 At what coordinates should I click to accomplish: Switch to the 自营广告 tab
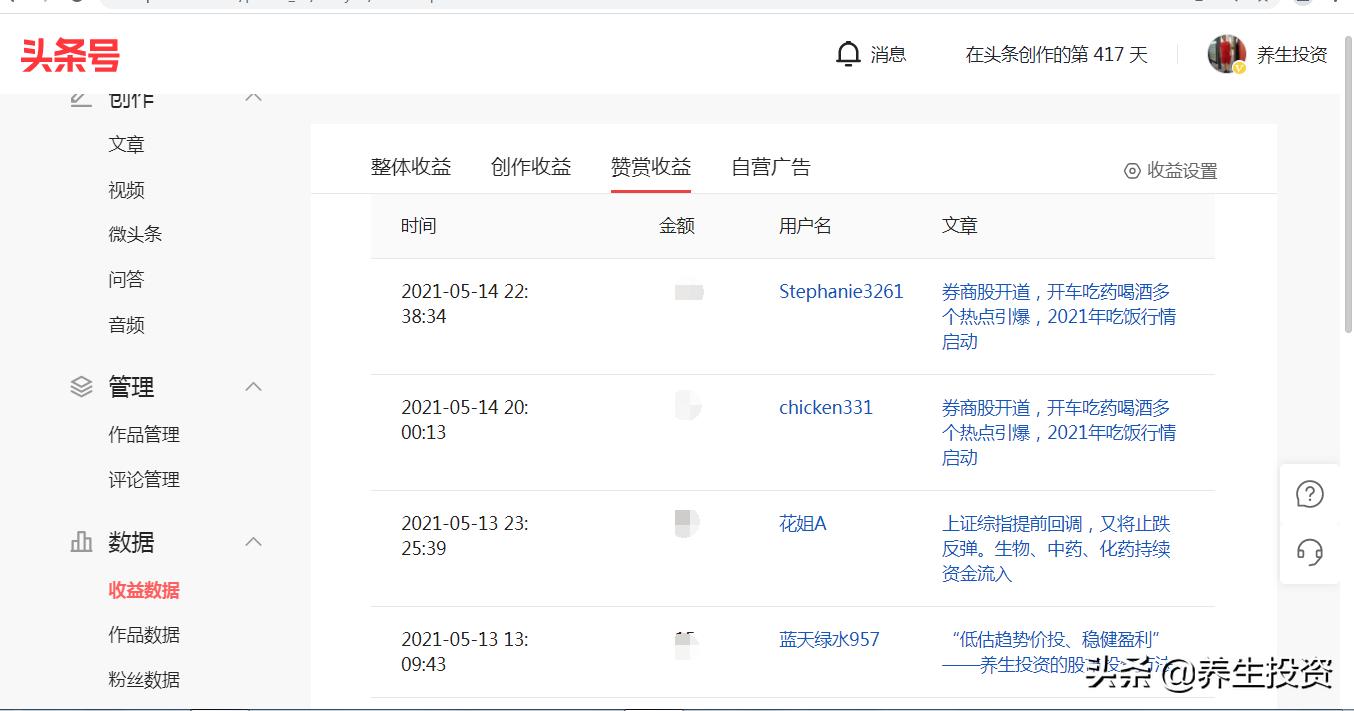pos(770,167)
